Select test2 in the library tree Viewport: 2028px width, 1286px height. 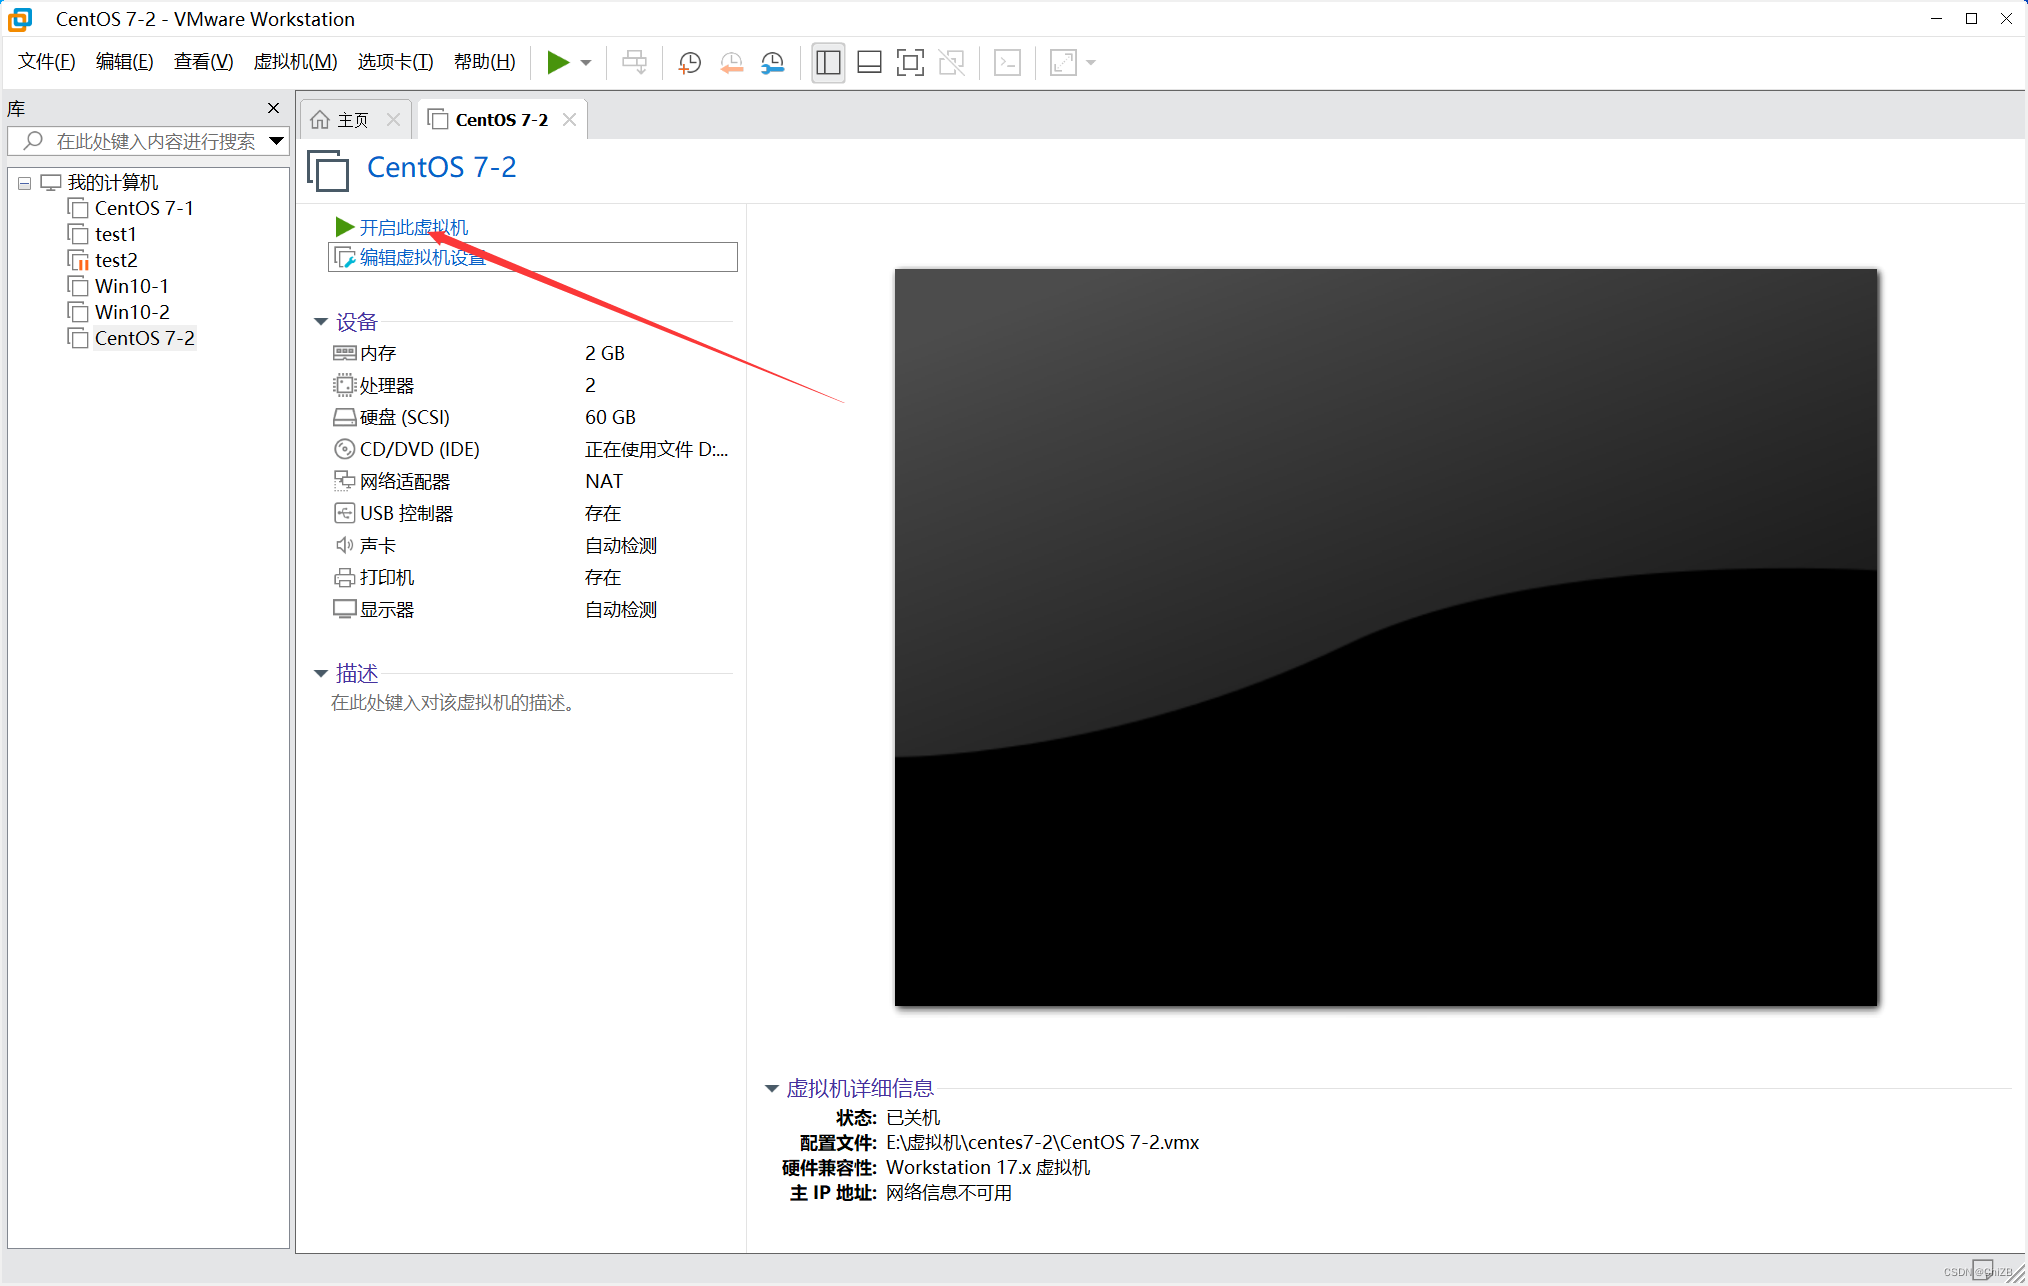(116, 260)
